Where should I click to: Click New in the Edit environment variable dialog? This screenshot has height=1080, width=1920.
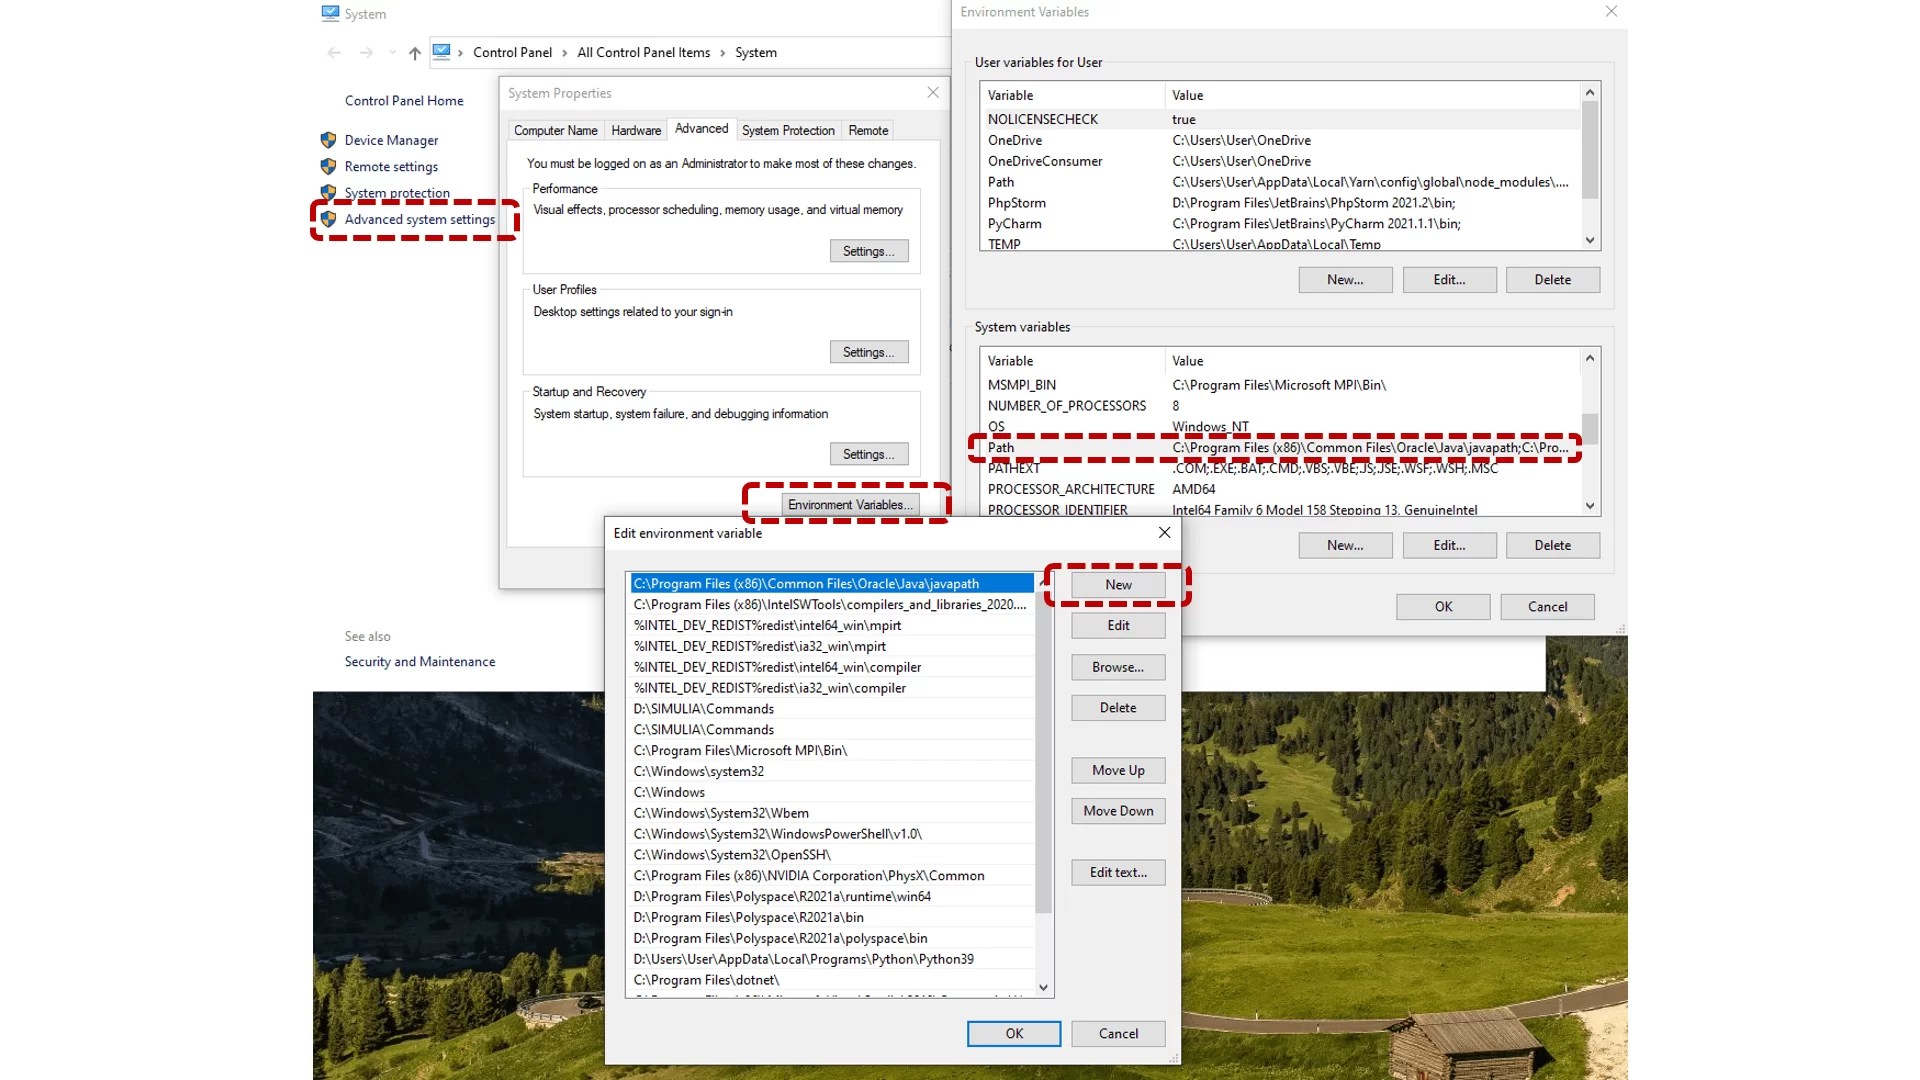click(1117, 584)
